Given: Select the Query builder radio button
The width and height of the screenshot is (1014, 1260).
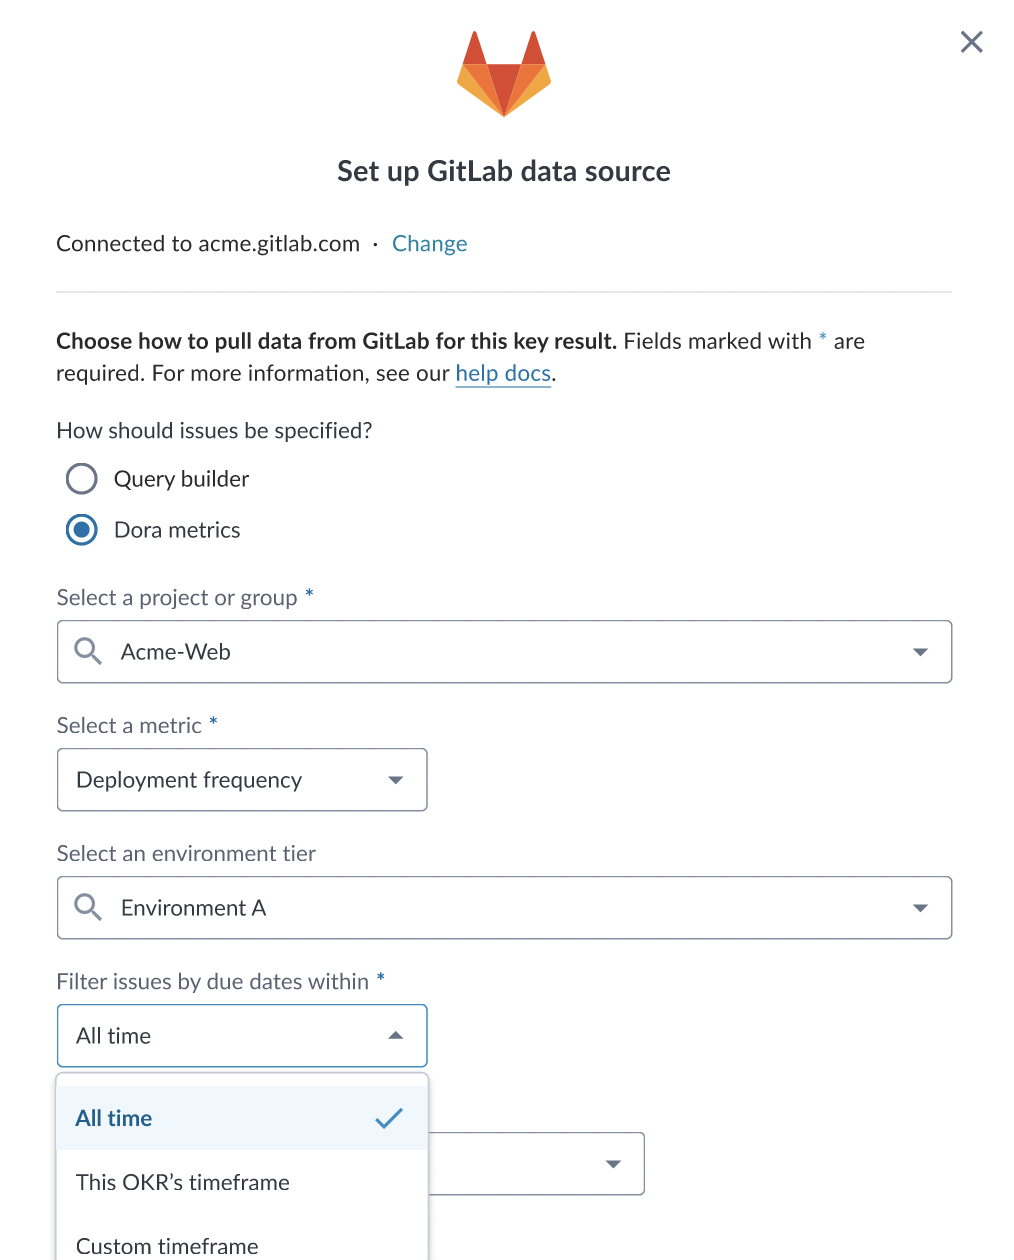Looking at the screenshot, I should [x=82, y=479].
